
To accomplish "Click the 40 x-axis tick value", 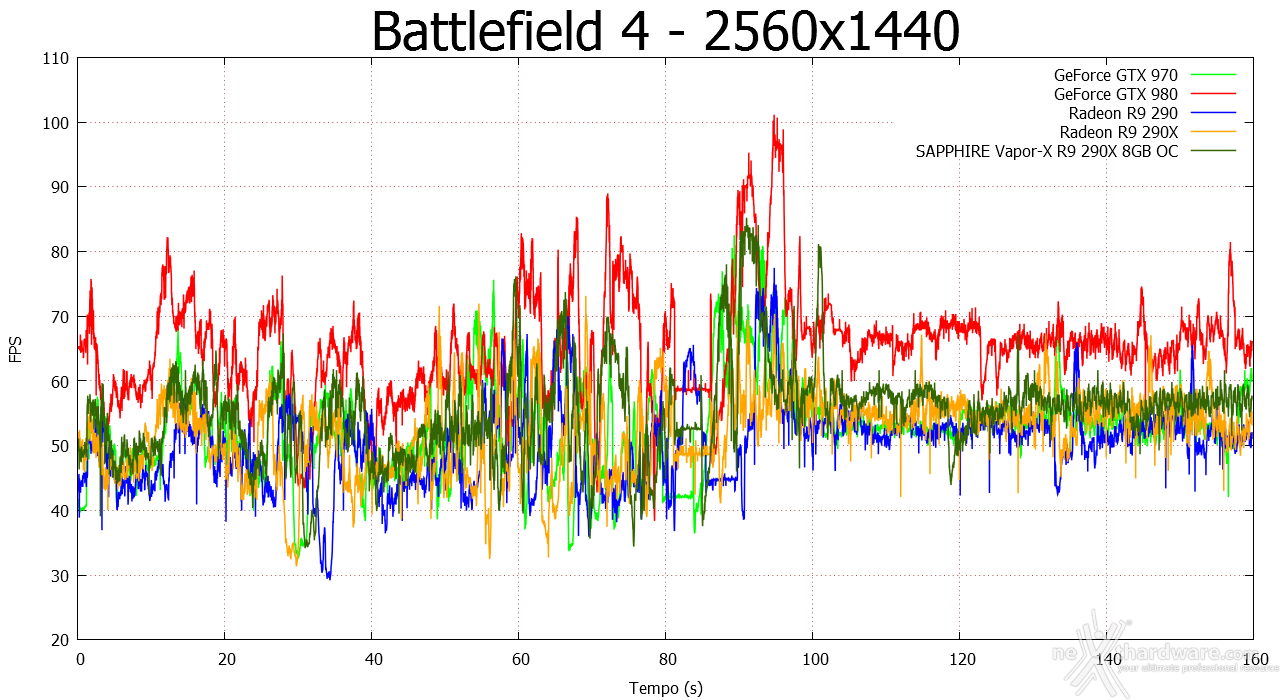I will pos(372,660).
